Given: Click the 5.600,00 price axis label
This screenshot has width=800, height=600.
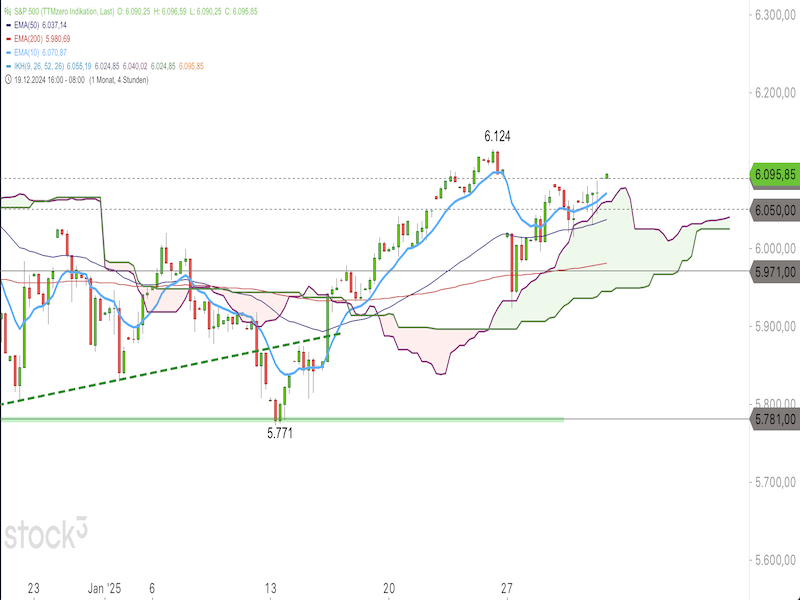Looking at the screenshot, I should coord(776,560).
